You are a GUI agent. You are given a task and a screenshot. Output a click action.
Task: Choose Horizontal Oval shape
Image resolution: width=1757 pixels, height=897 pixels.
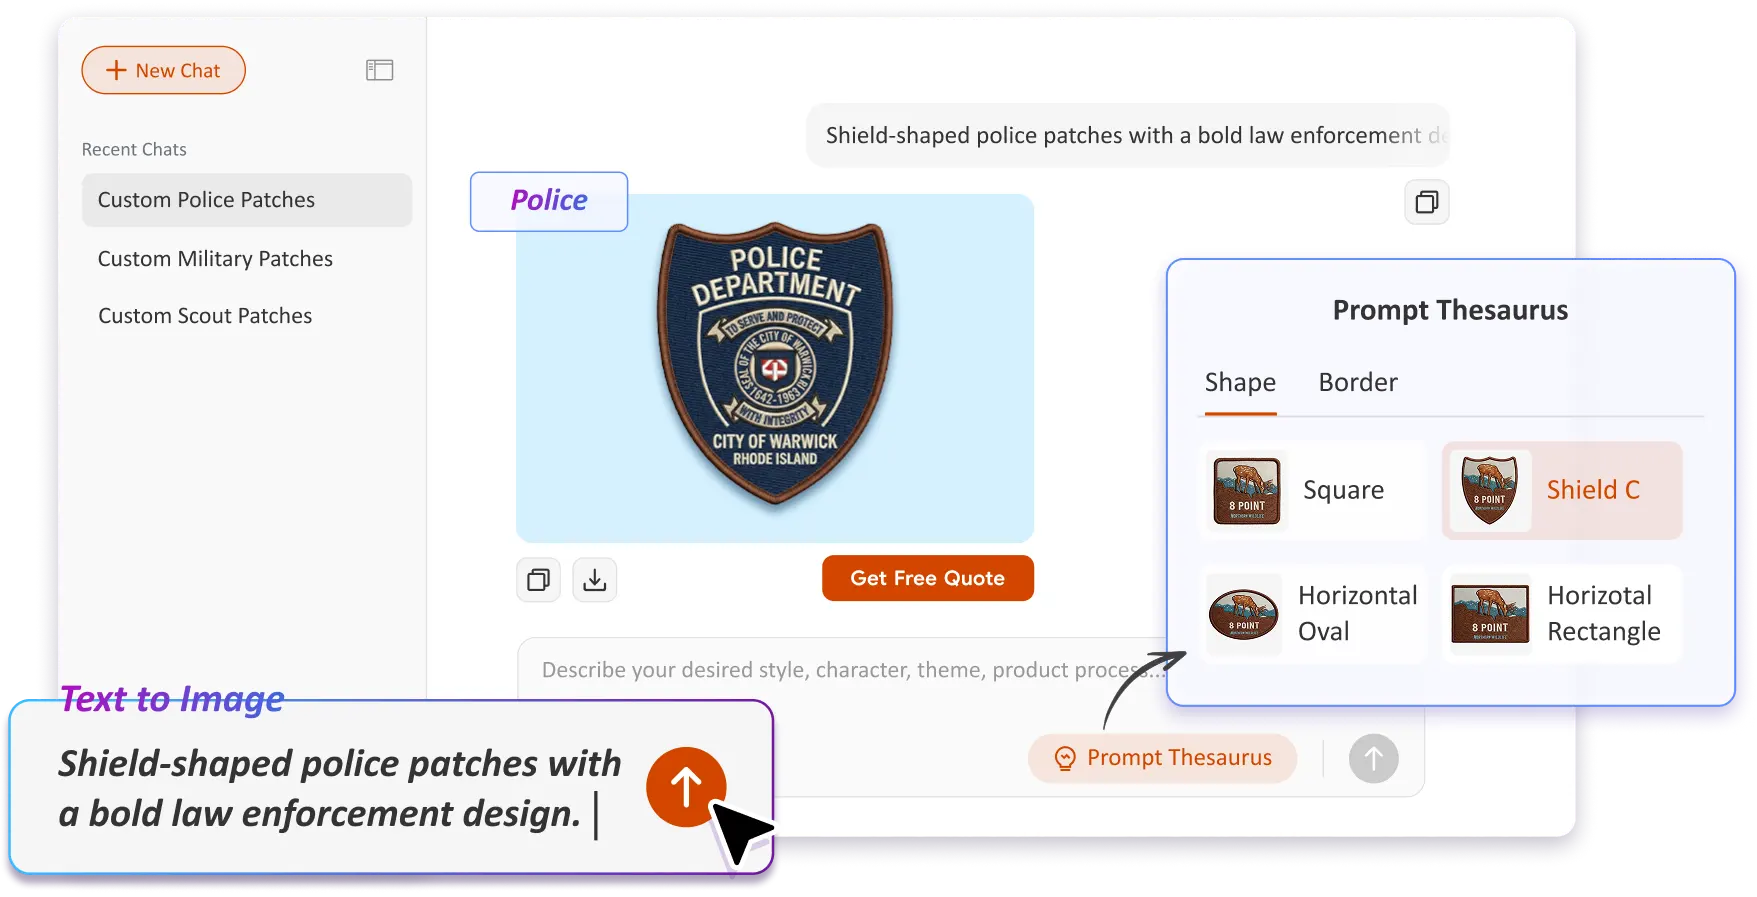coord(1313,614)
